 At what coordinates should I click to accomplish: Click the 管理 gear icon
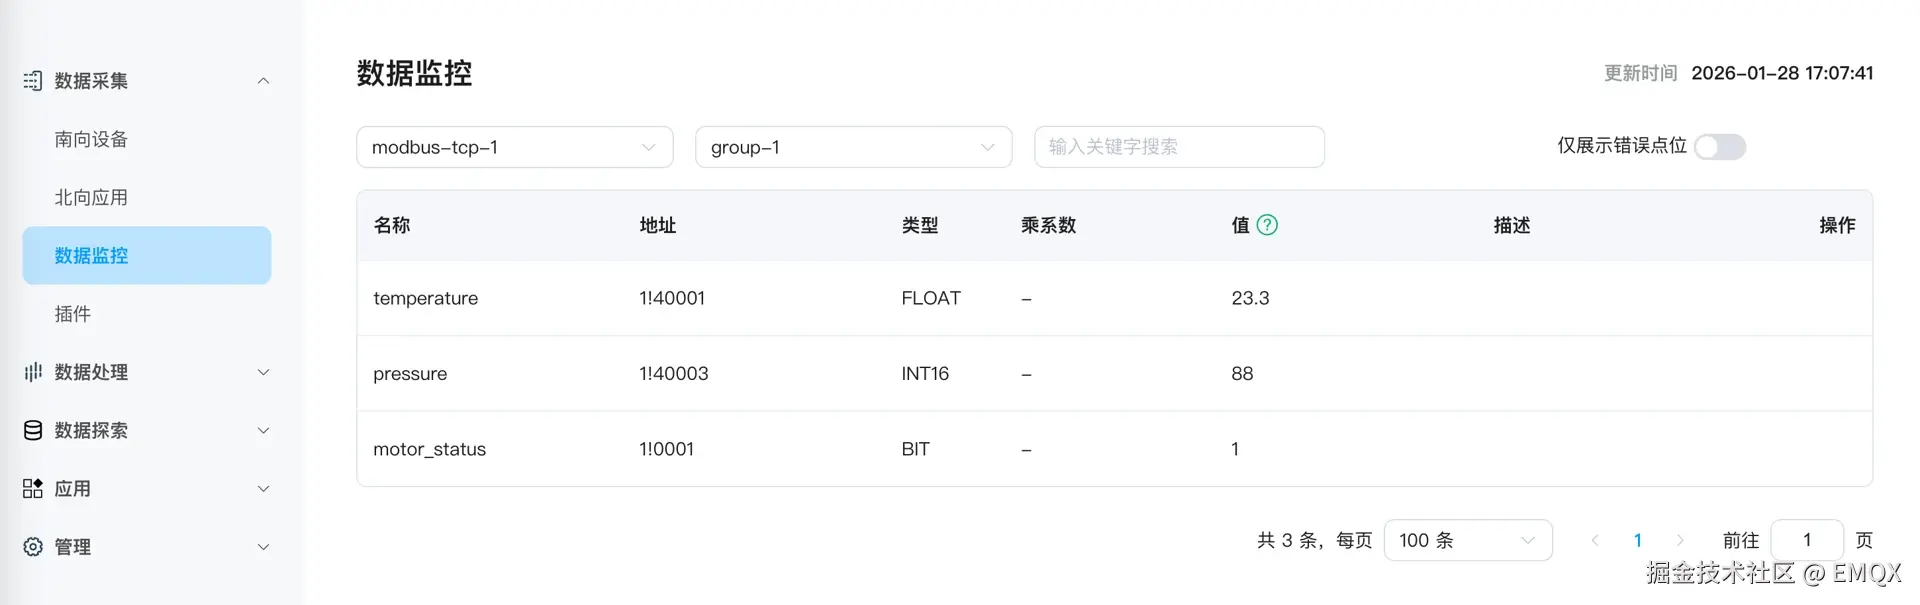tap(33, 547)
